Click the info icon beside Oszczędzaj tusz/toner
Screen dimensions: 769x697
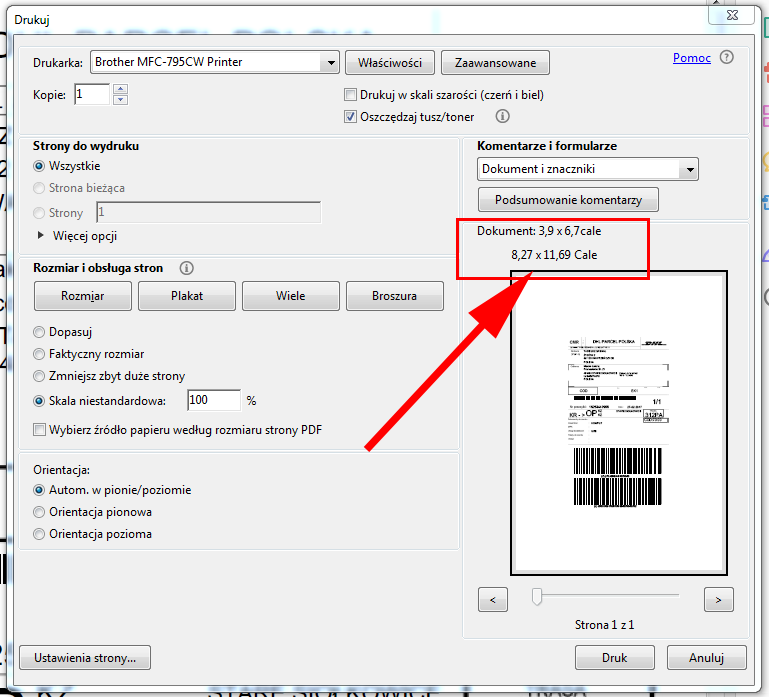(x=503, y=117)
